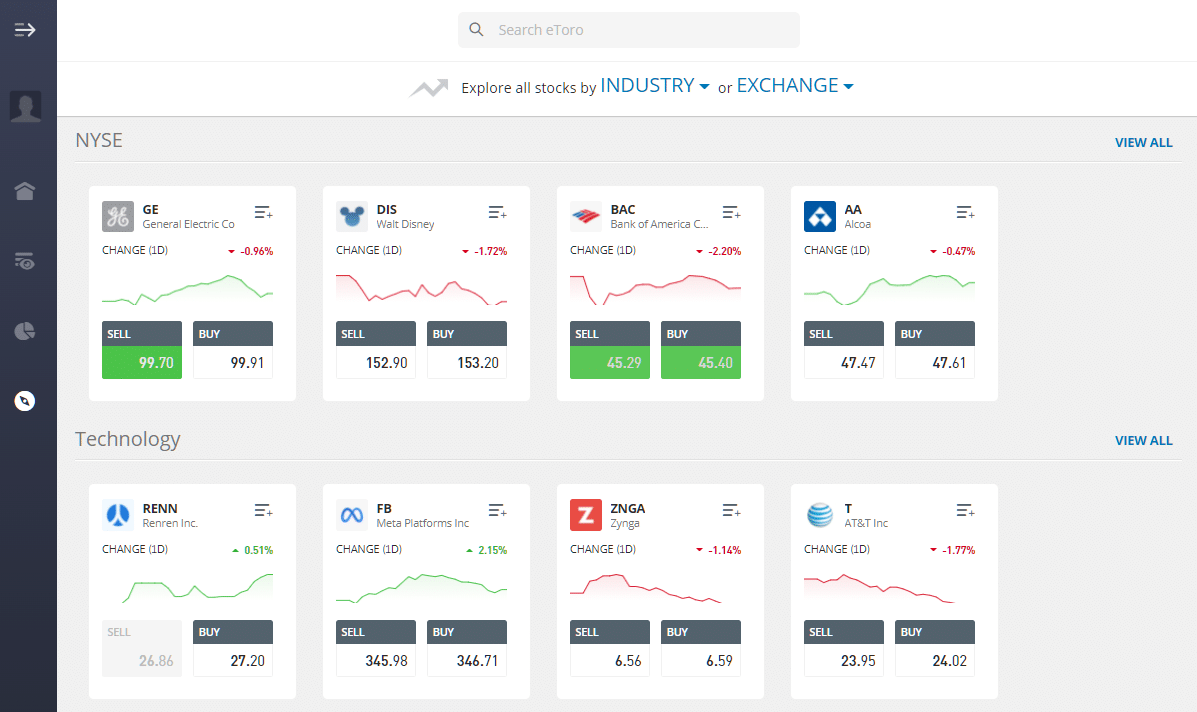Add AT&T to watchlist with list-plus icon

(x=966, y=510)
